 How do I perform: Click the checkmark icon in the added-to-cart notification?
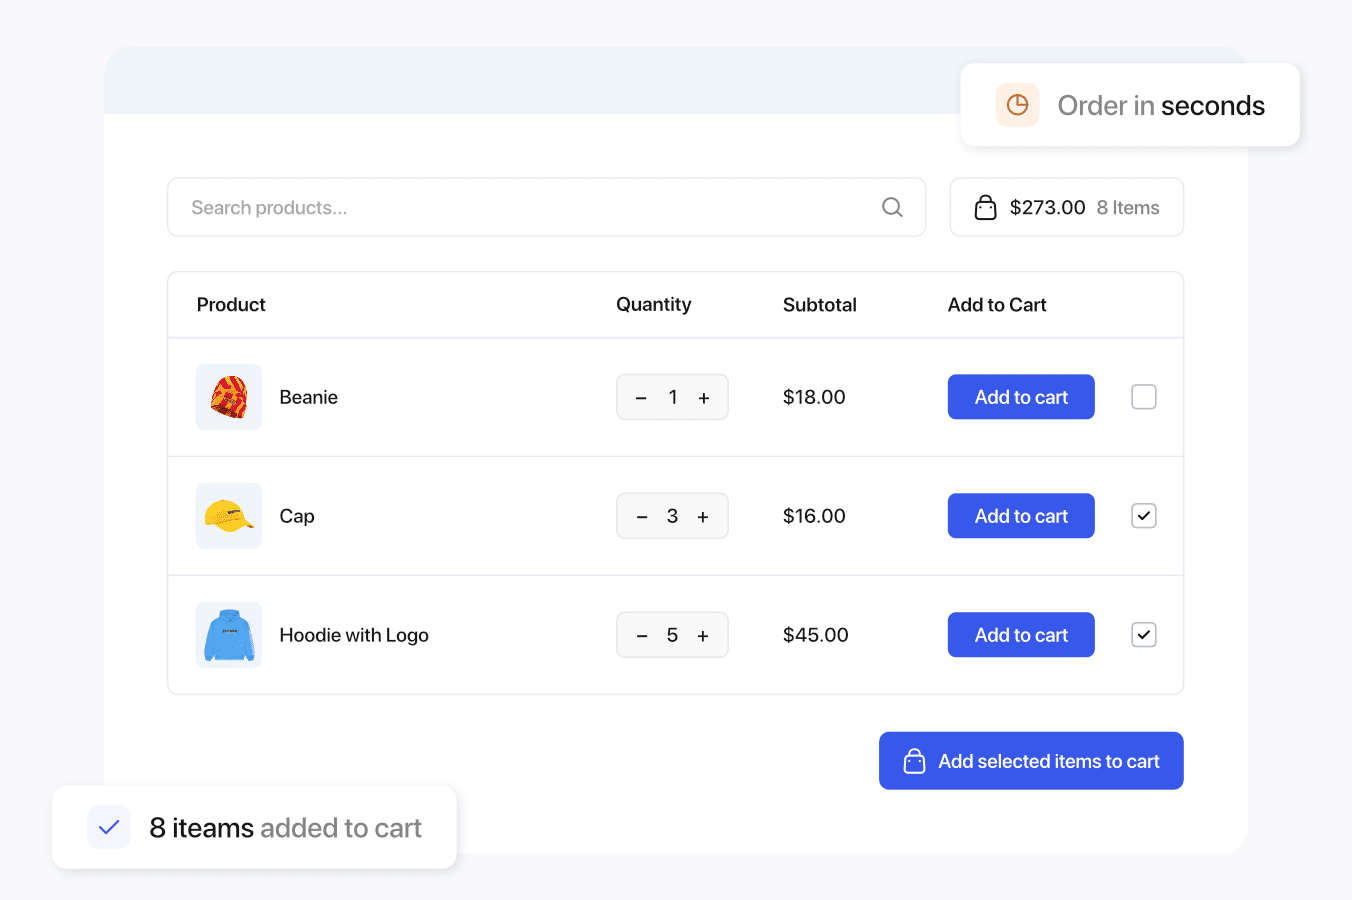tap(109, 827)
